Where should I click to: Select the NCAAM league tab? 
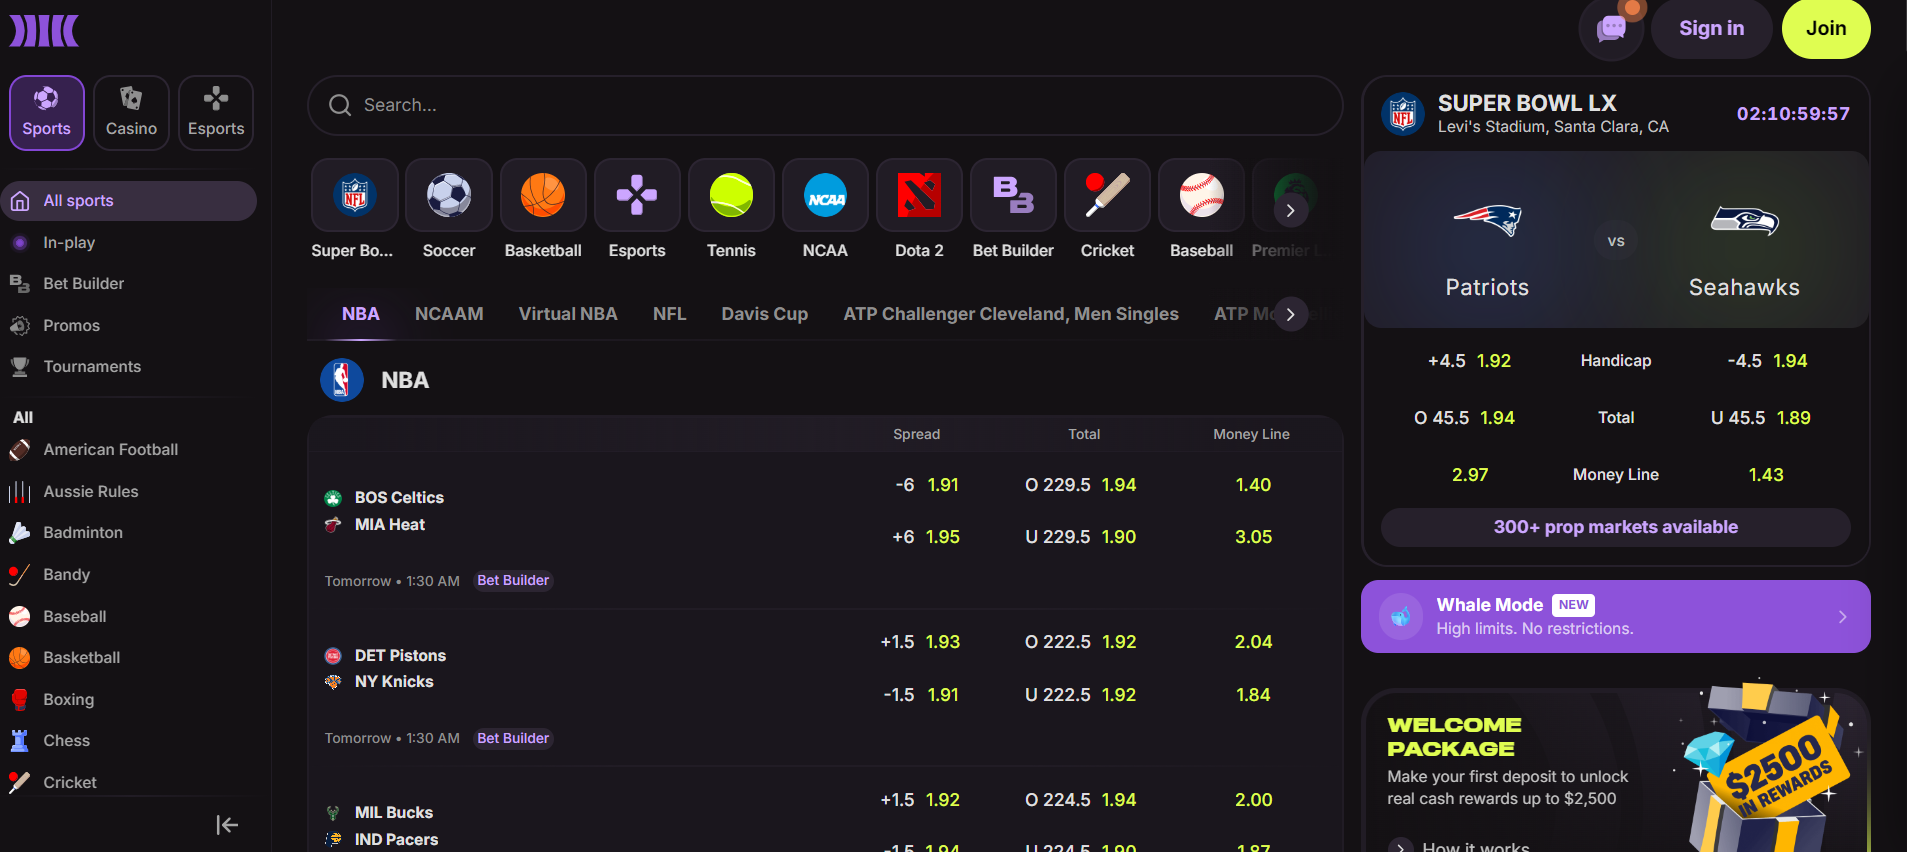(449, 314)
